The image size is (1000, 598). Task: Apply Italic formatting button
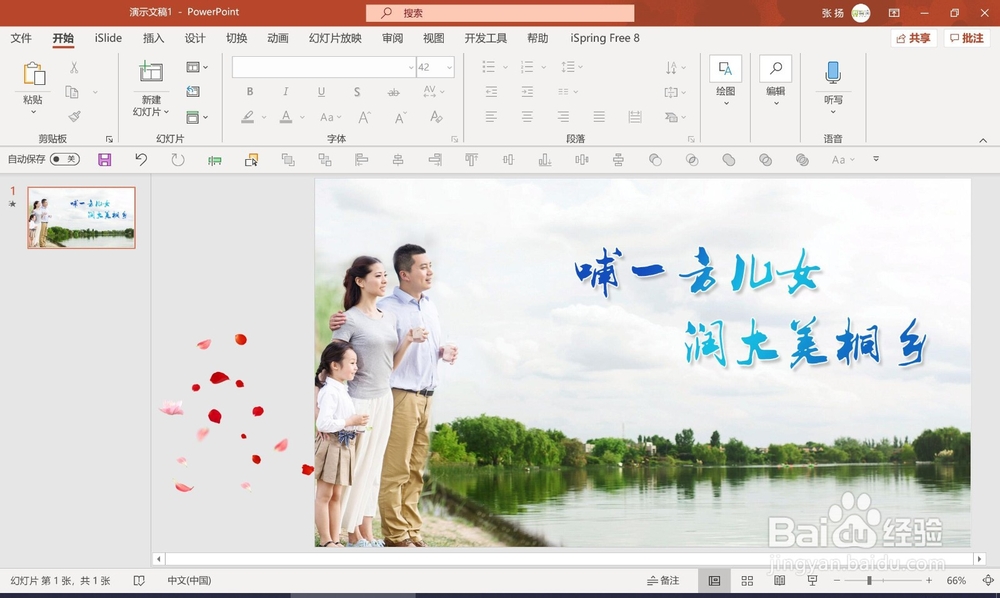285,92
